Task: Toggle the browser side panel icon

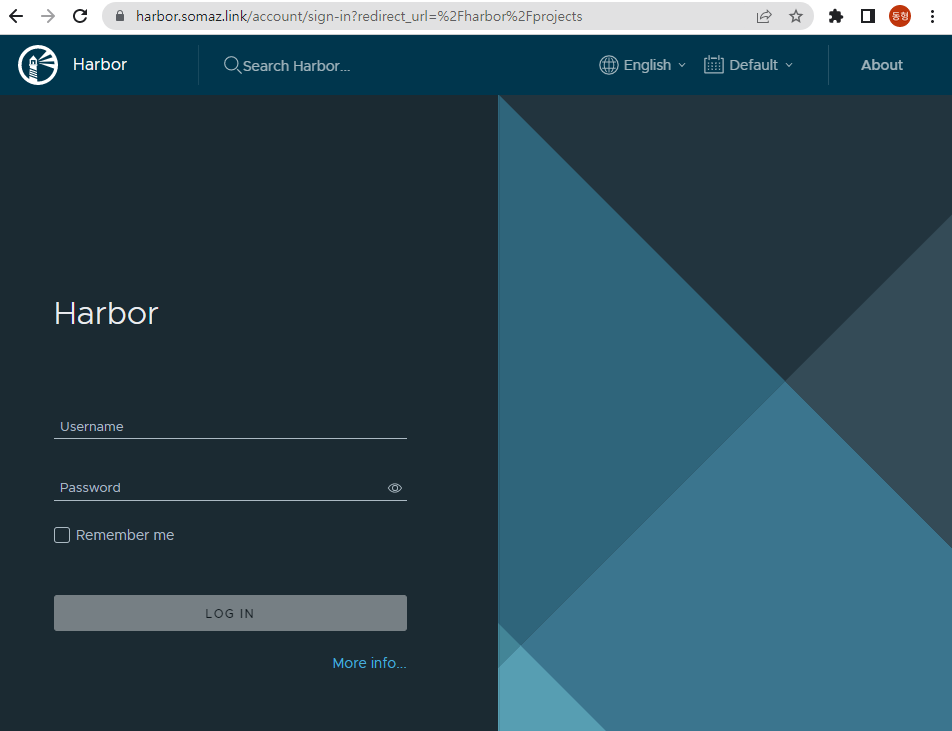Action: coord(868,16)
